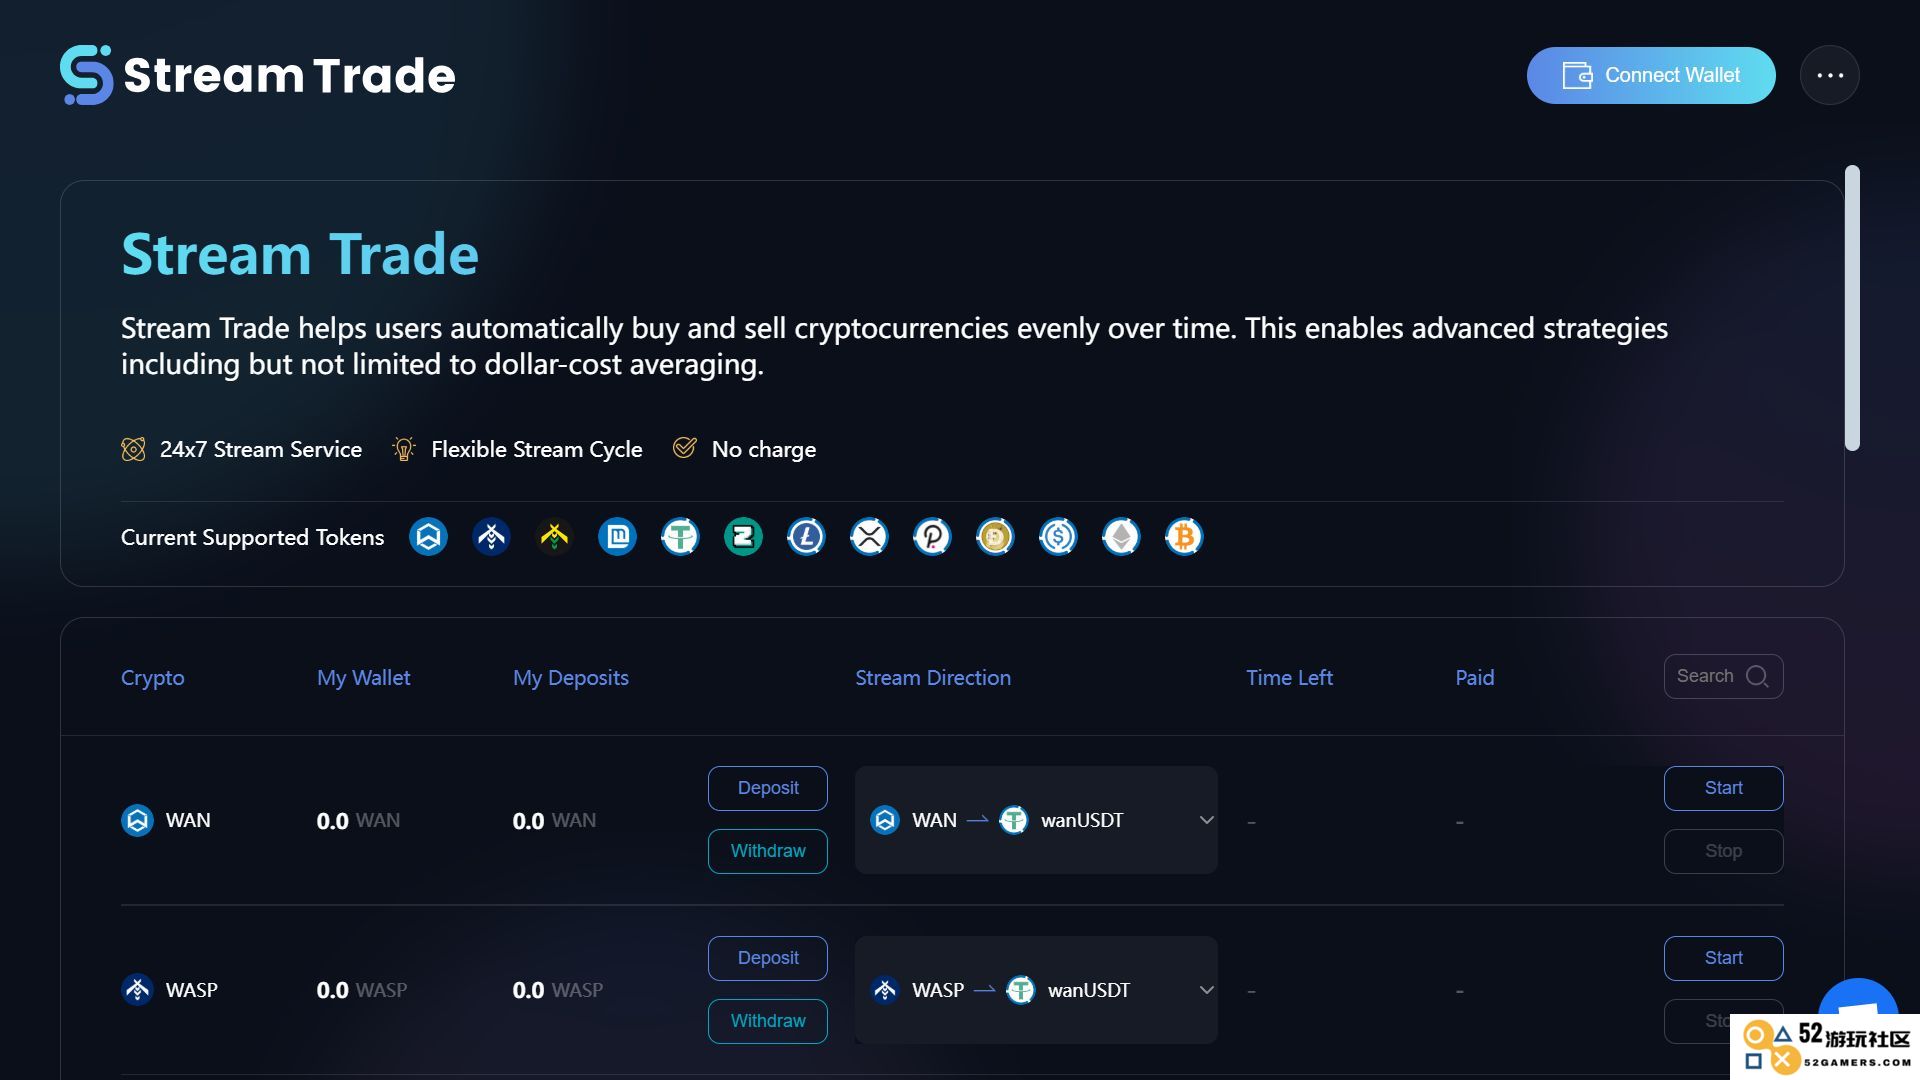Click Withdraw for the WASP row
The width and height of the screenshot is (1920, 1080).
pyautogui.click(x=768, y=1021)
